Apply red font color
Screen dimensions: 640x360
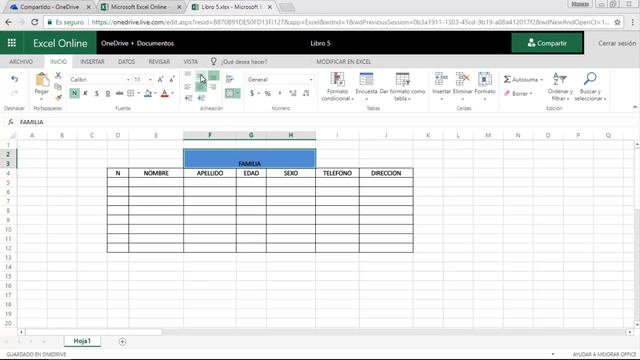pos(164,93)
